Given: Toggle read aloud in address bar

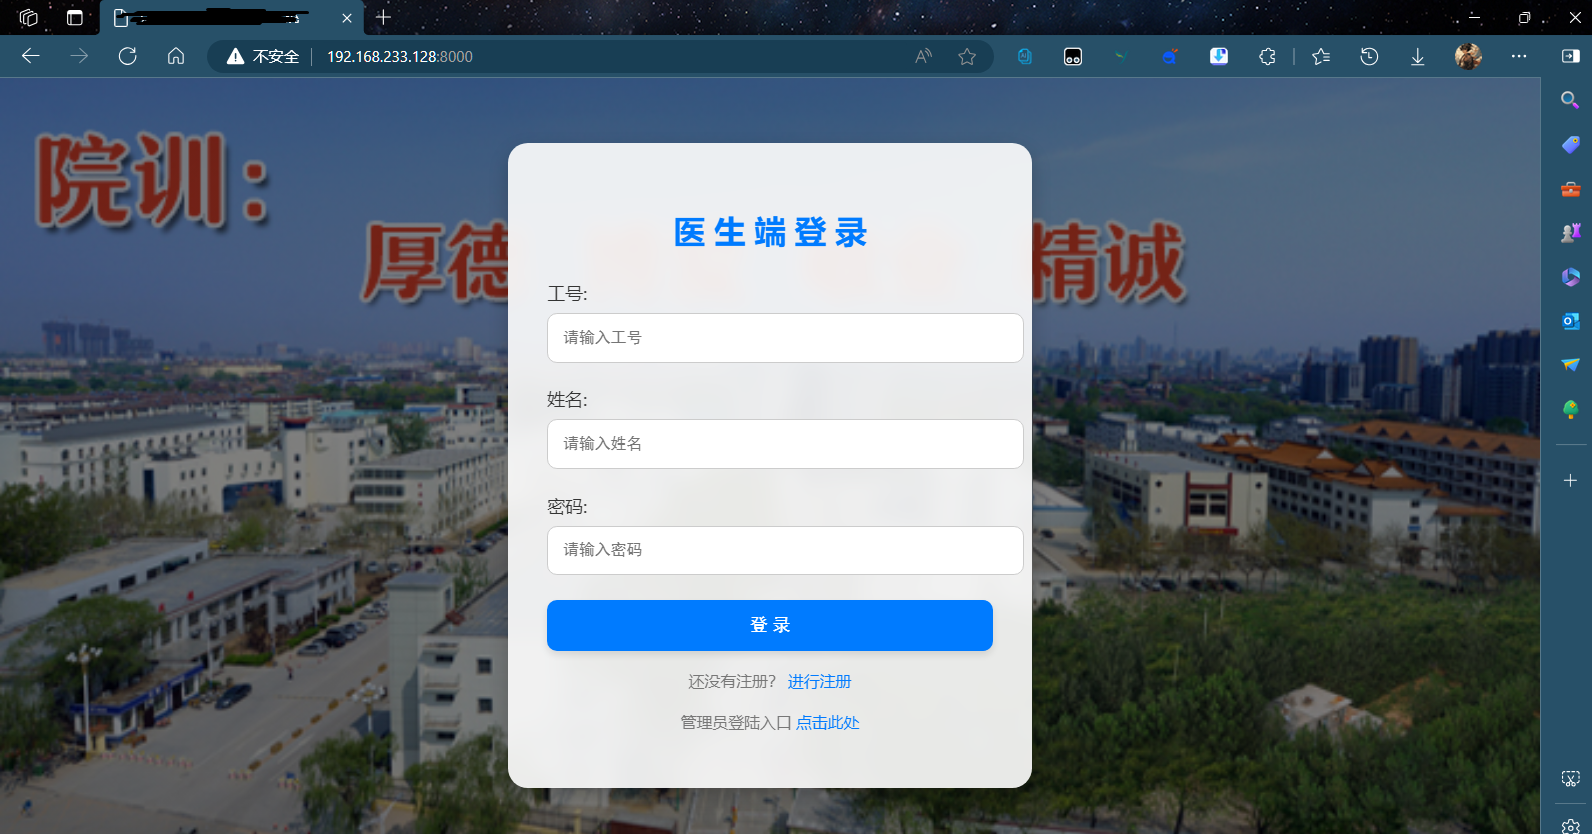Looking at the screenshot, I should [923, 57].
